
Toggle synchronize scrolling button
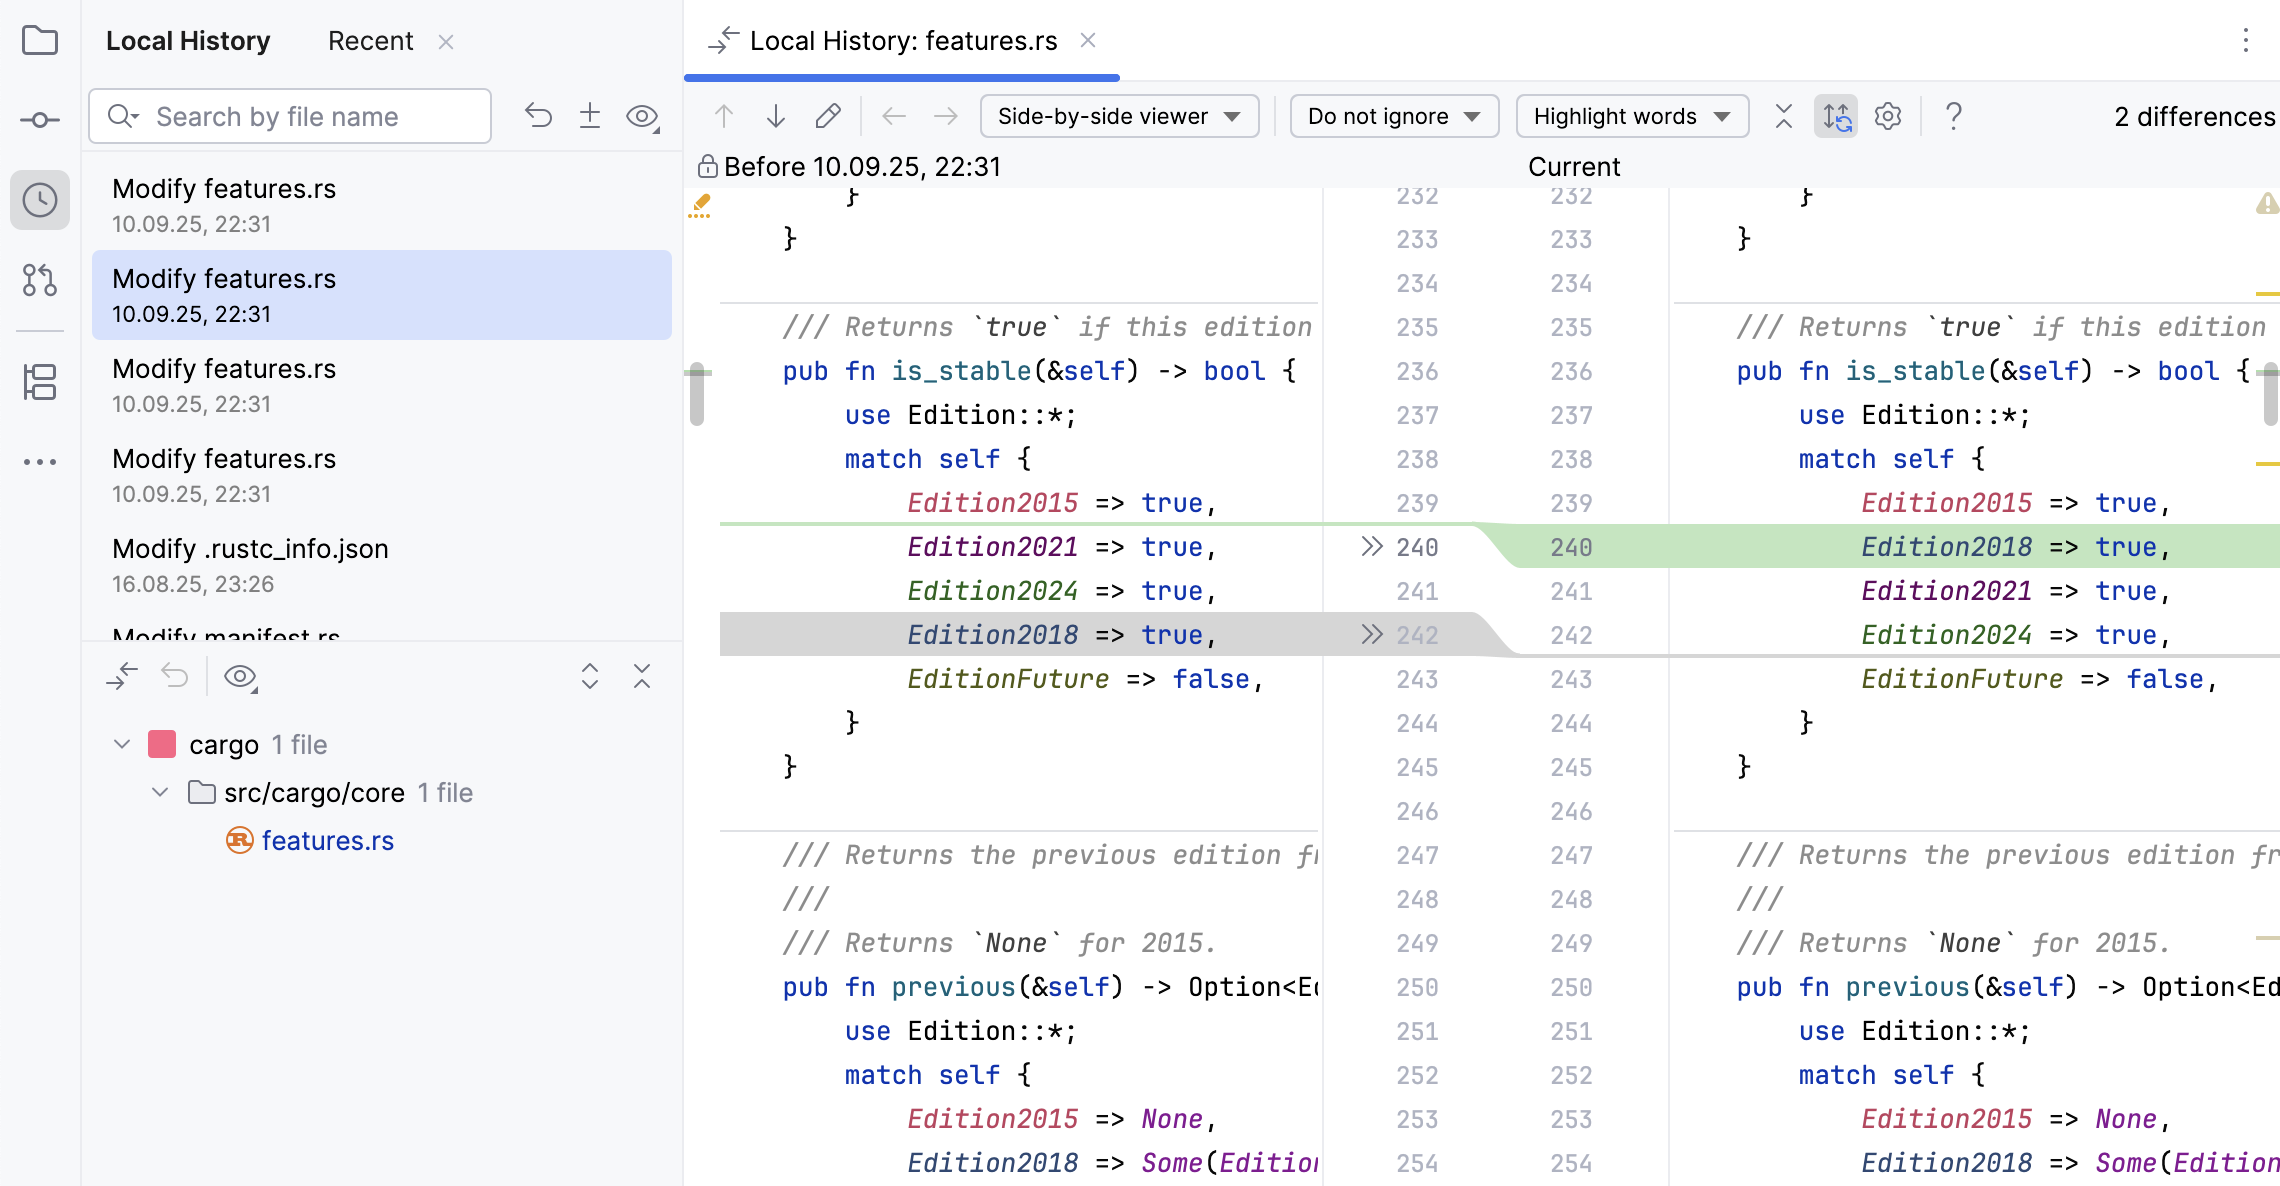[1836, 116]
